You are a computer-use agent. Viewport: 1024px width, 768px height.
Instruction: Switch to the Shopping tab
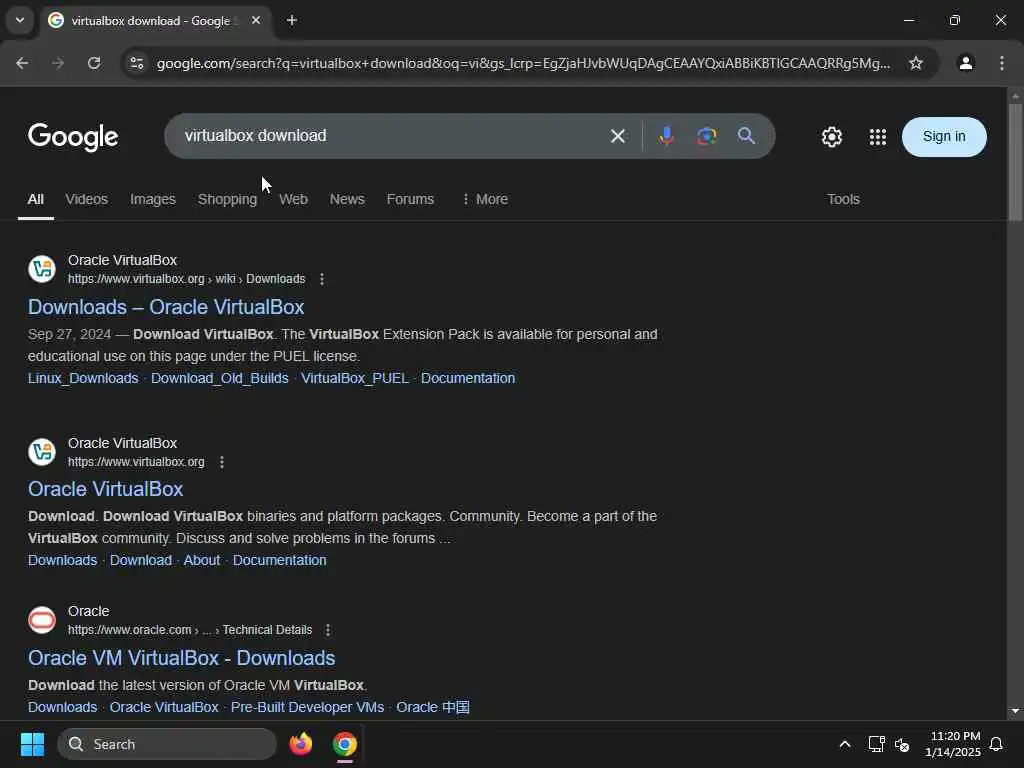227,199
